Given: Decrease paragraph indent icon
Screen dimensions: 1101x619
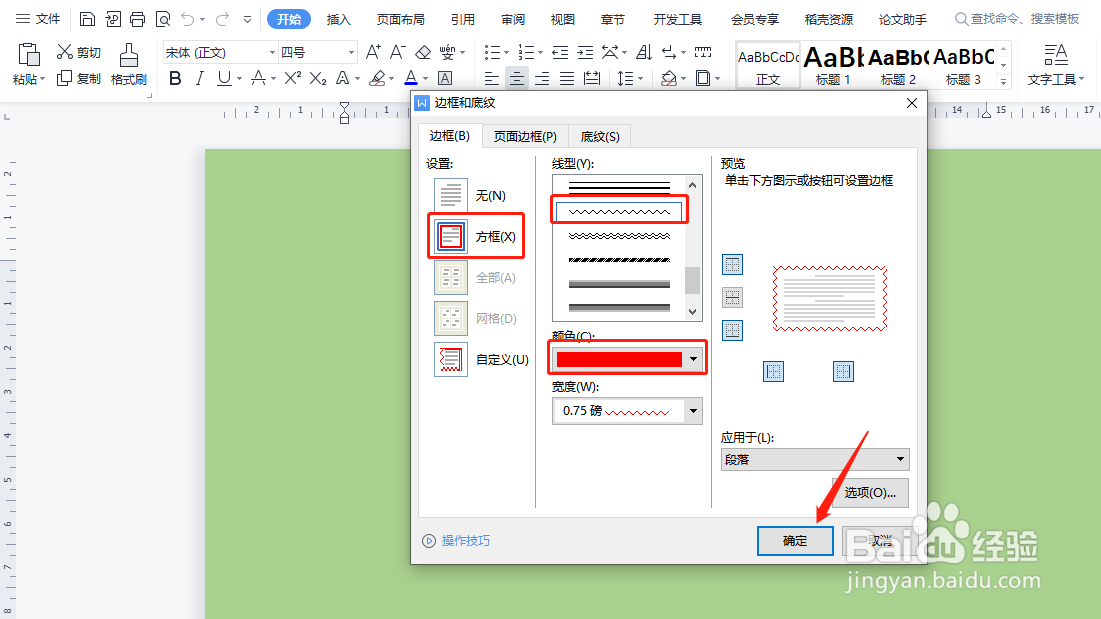Looking at the screenshot, I should tap(560, 52).
